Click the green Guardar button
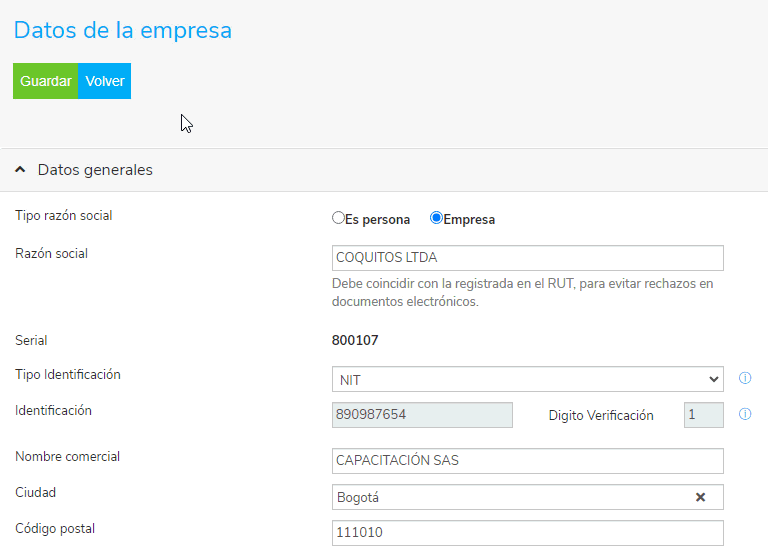Viewport: 768px width, 556px height. tap(45, 81)
